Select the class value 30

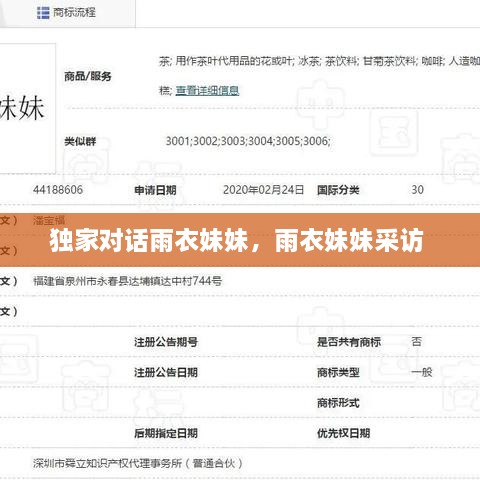[x=417, y=190]
